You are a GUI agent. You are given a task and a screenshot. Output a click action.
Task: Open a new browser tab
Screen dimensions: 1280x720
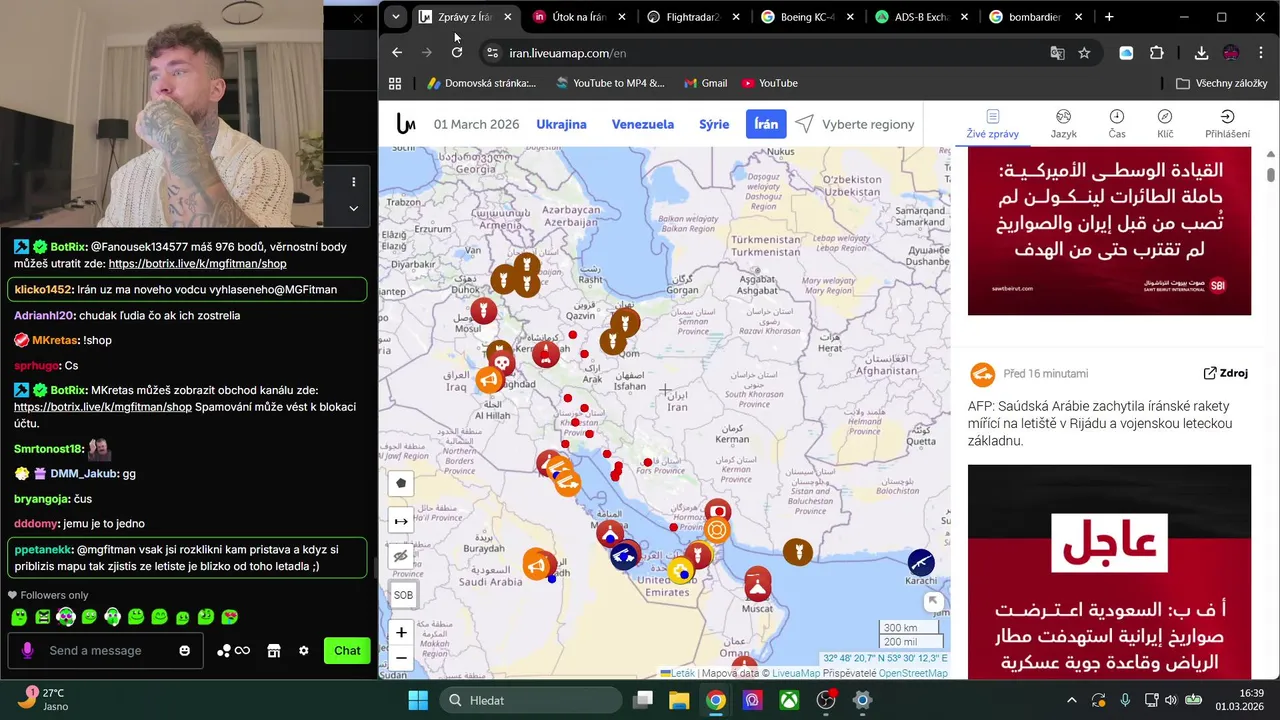pyautogui.click(x=1109, y=17)
